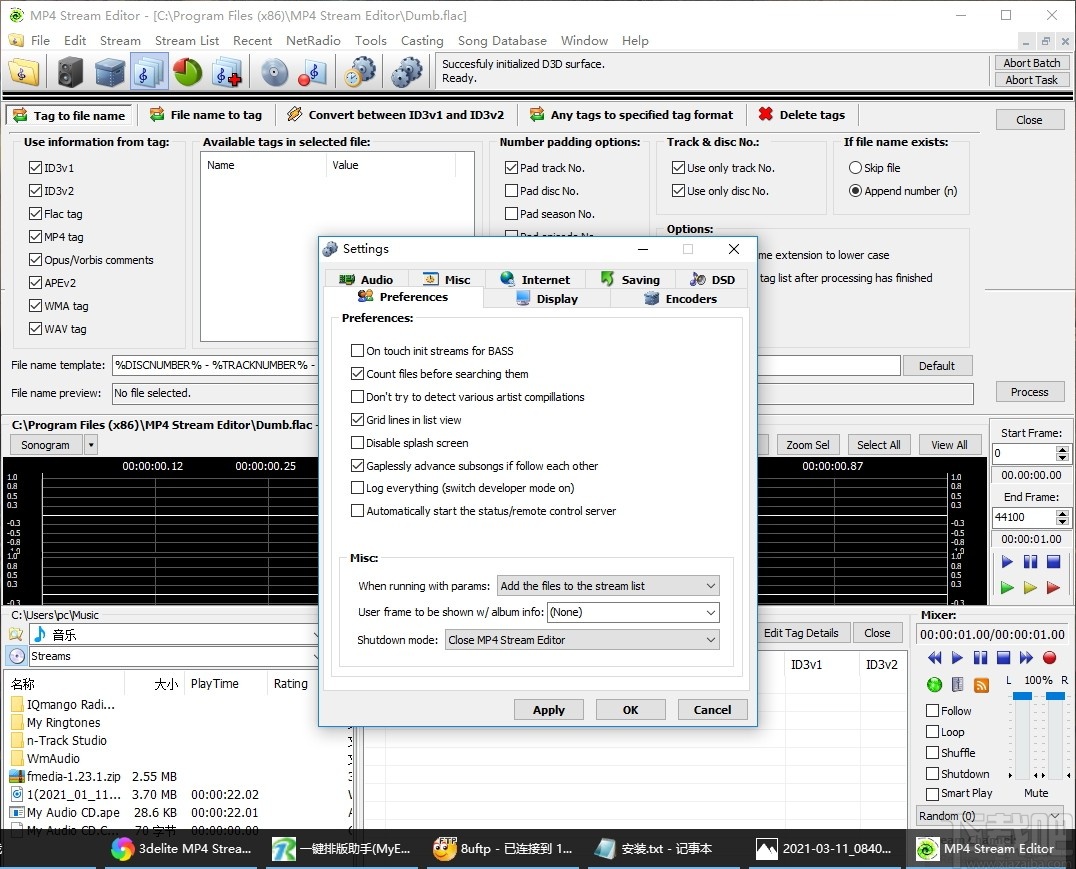
Task: Switch to the Encoders tab in Settings
Action: (x=681, y=298)
